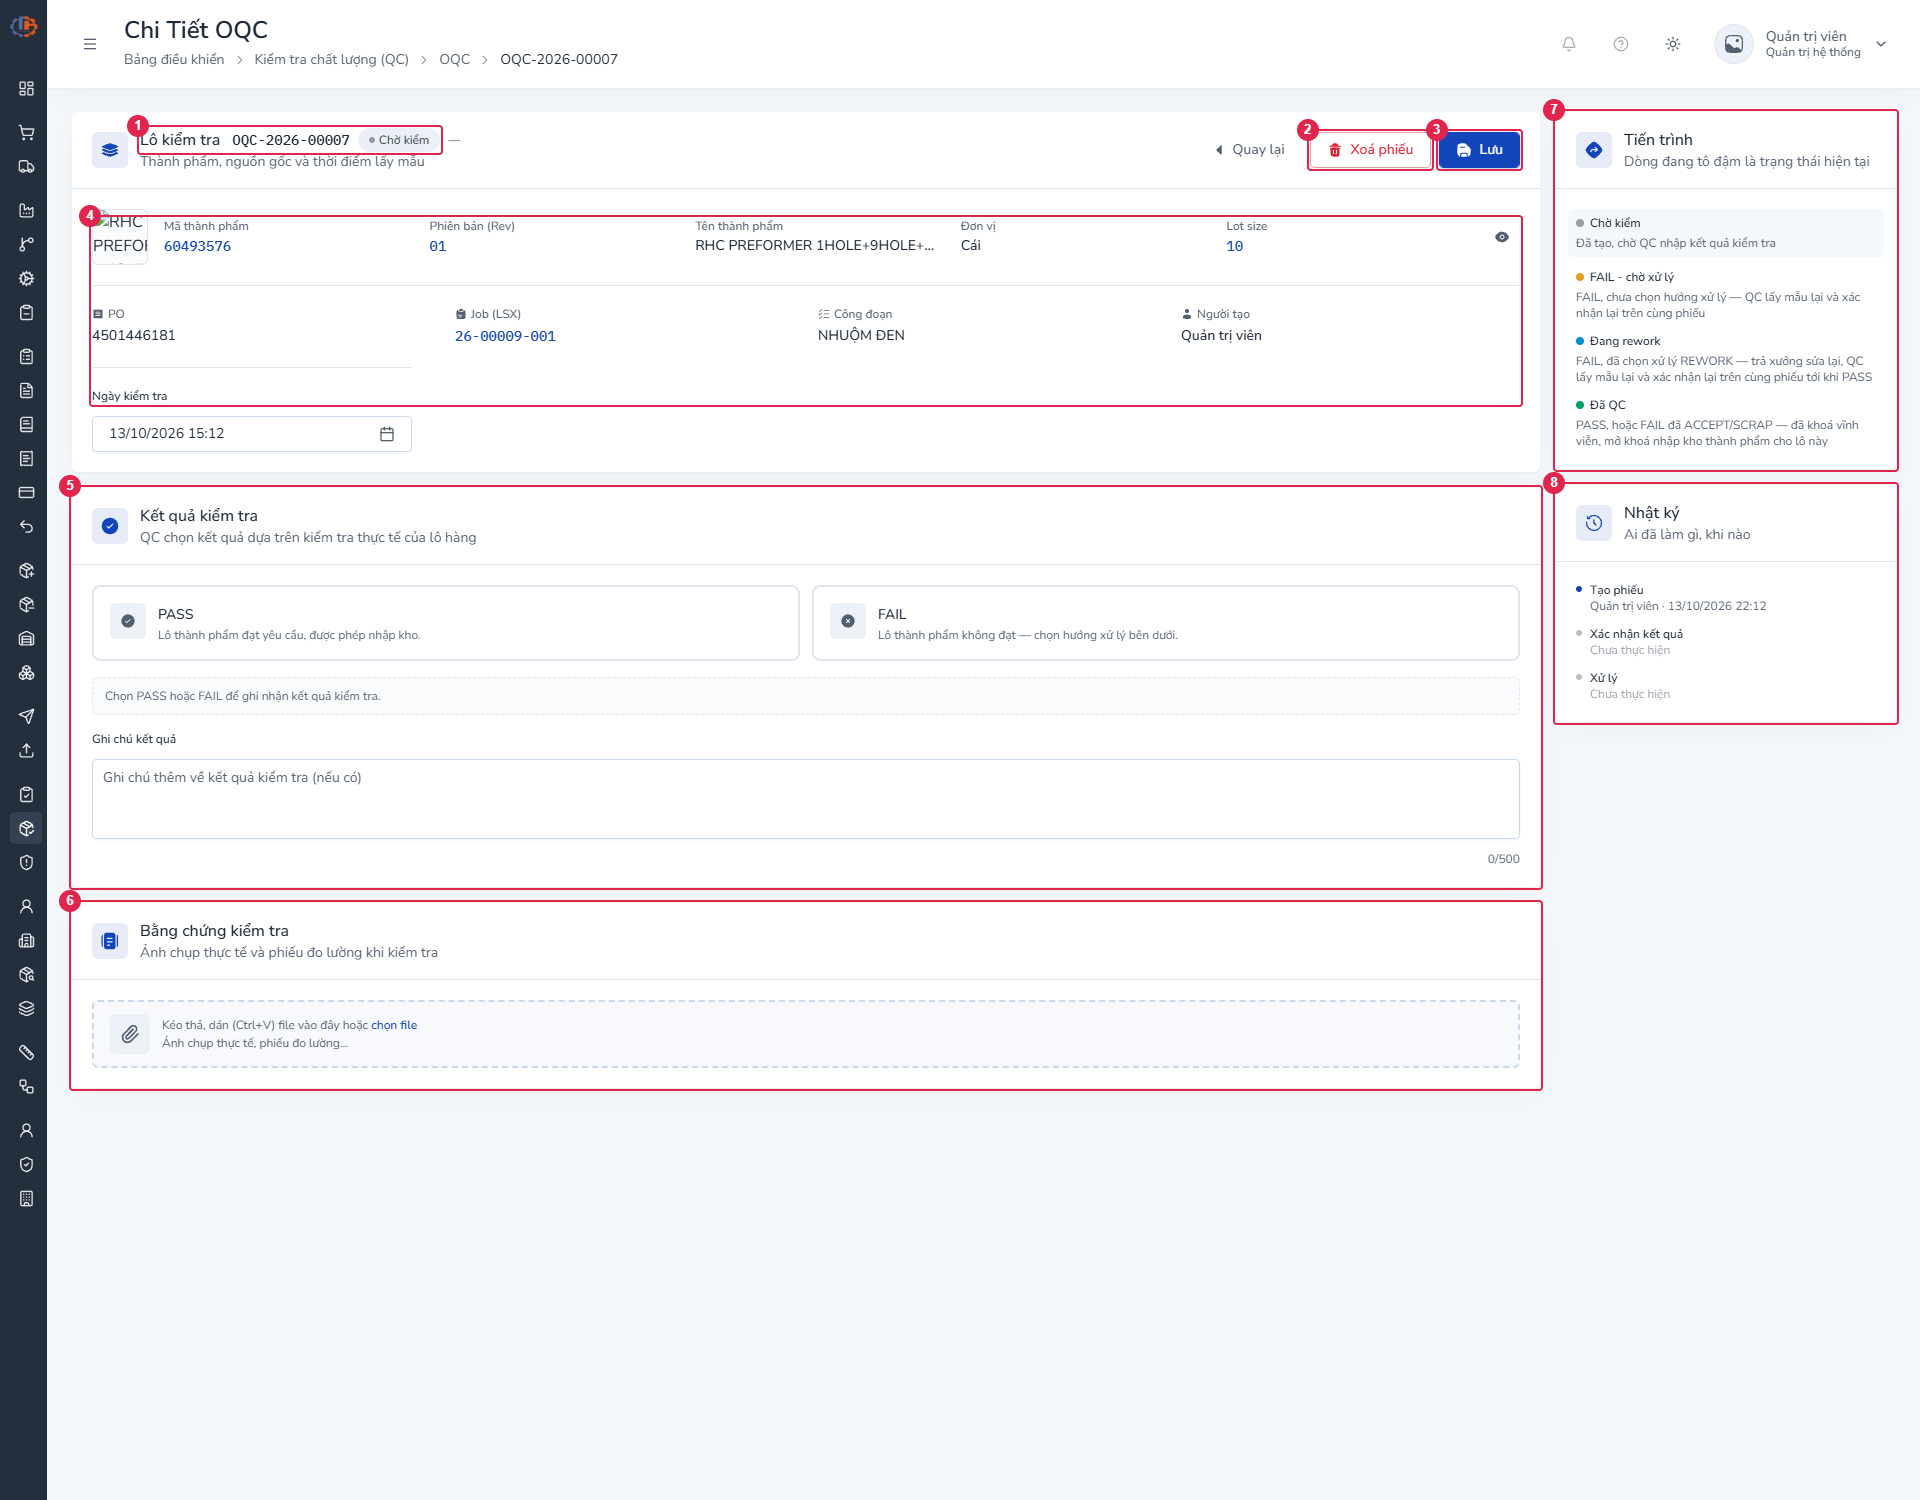Click the date field 13/10/2026 15:12
The width and height of the screenshot is (1920, 1500).
(252, 434)
